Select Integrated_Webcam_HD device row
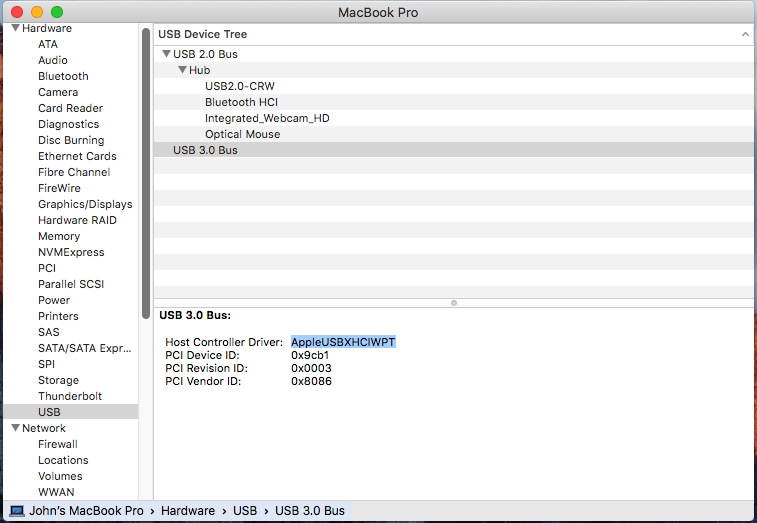Image resolution: width=757 pixels, height=523 pixels. 453,118
